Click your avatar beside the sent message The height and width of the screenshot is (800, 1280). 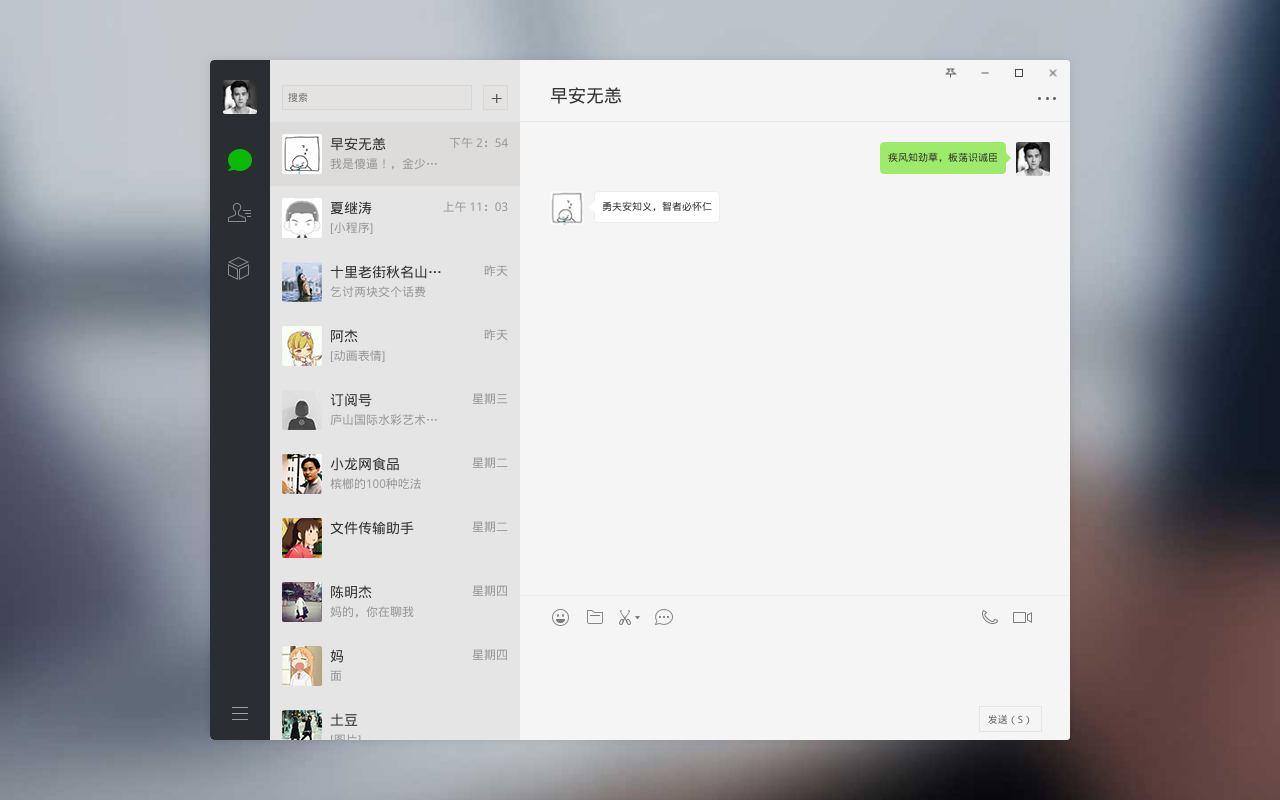tap(1033, 159)
